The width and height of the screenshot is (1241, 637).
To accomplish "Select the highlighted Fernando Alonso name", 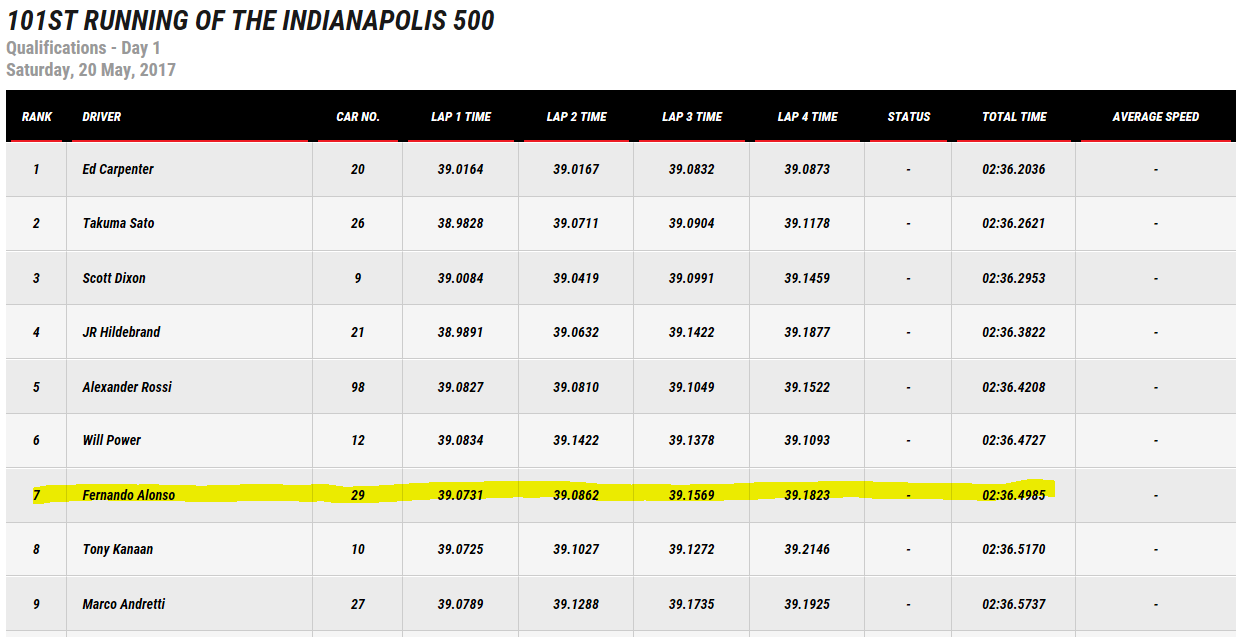I will pos(128,495).
